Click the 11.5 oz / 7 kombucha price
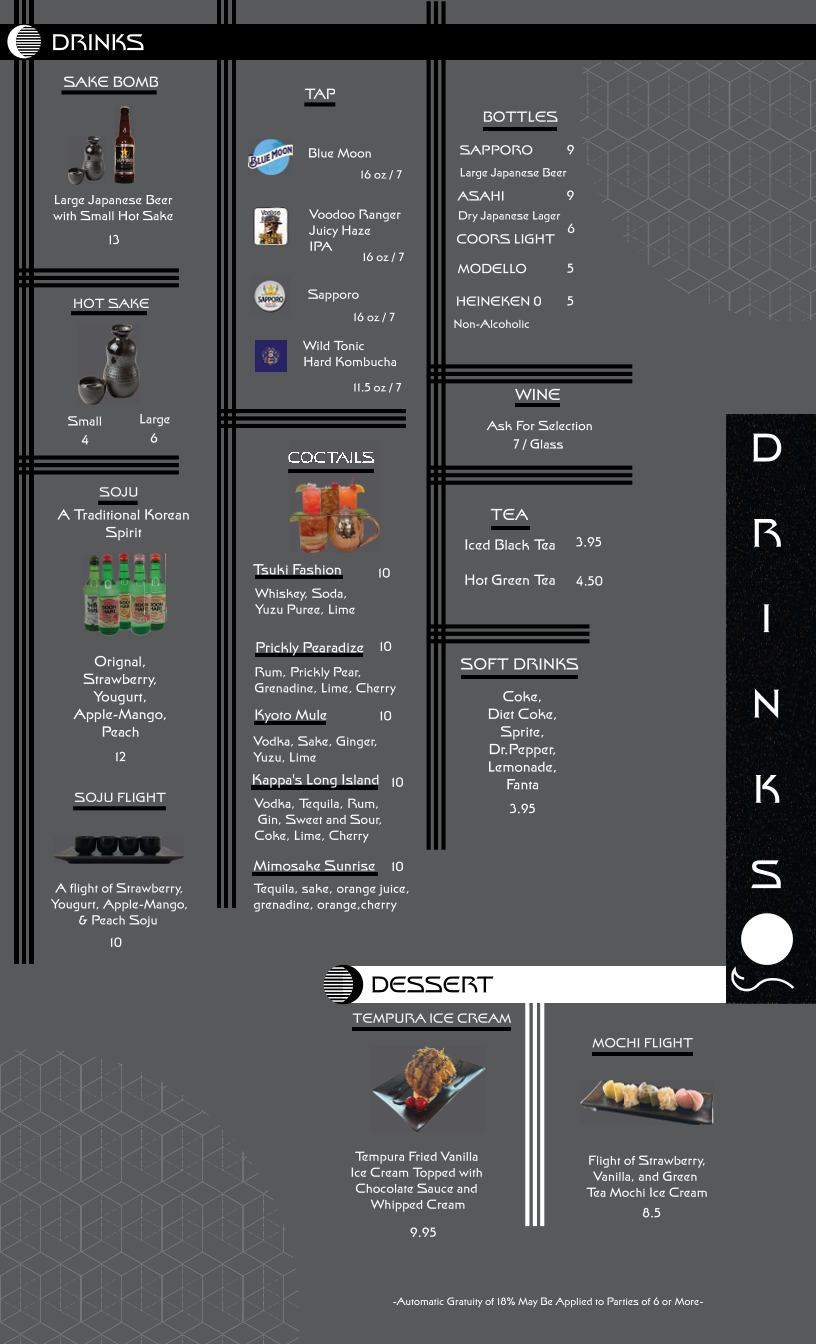This screenshot has height=1344, width=816. (x=377, y=387)
